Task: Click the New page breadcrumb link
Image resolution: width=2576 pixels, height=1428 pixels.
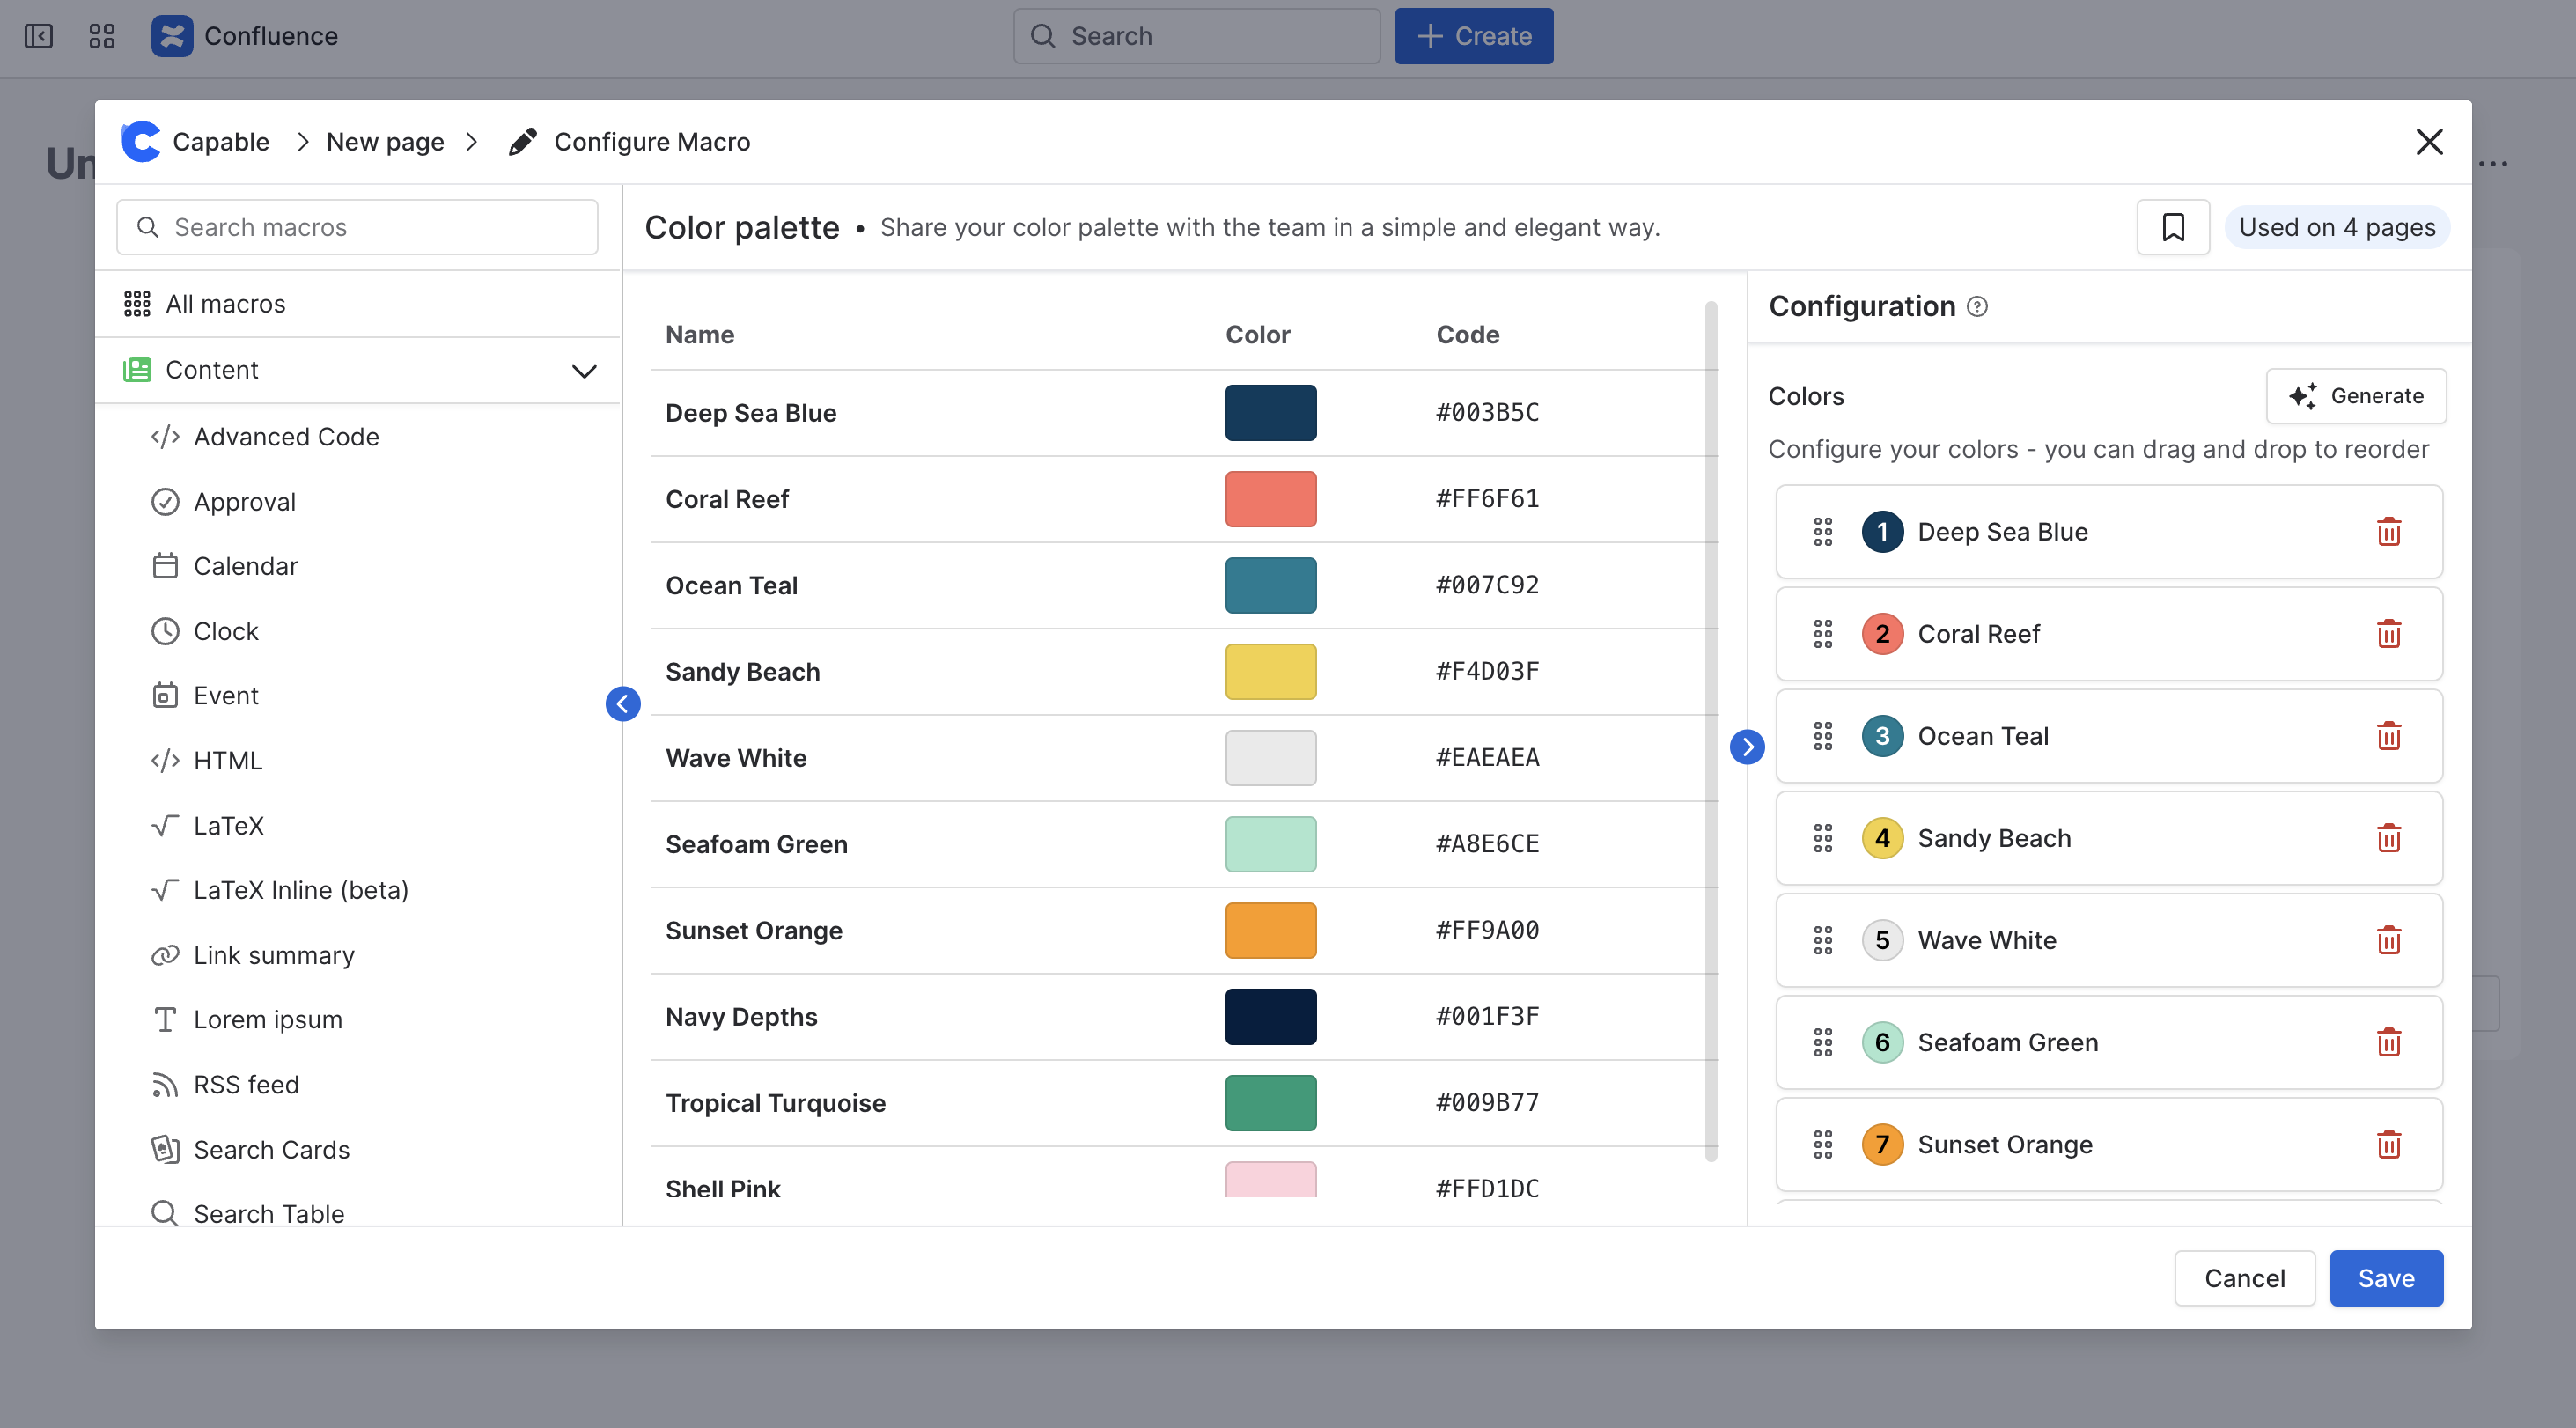Action: 384,142
